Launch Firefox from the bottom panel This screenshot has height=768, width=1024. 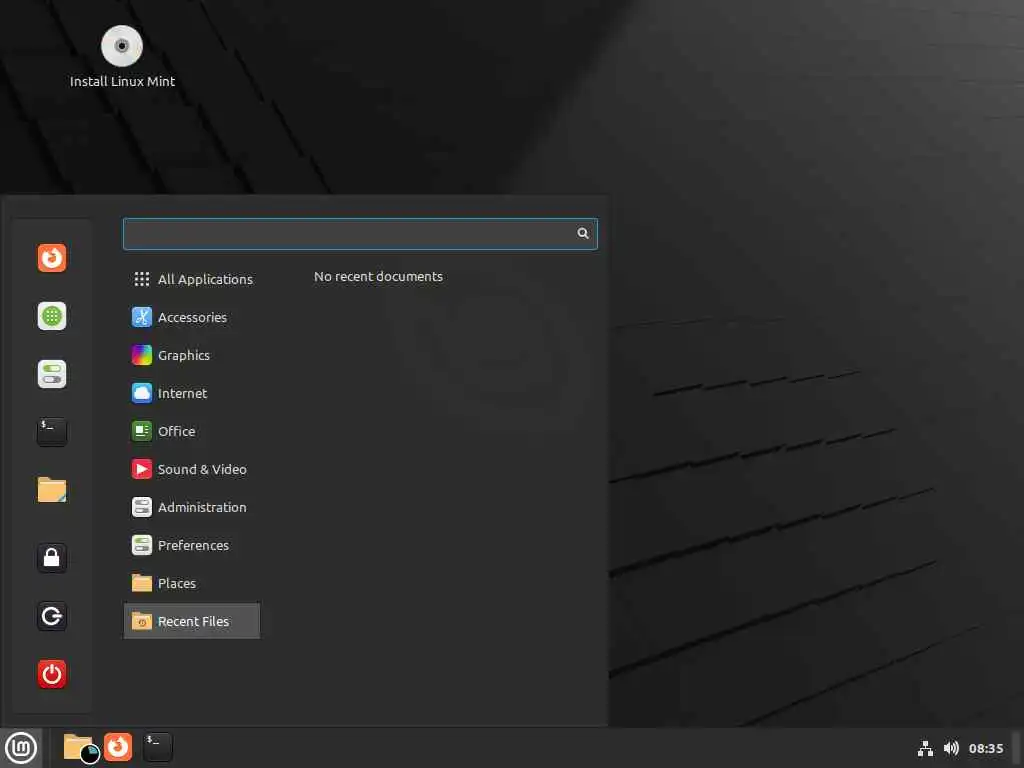click(118, 746)
